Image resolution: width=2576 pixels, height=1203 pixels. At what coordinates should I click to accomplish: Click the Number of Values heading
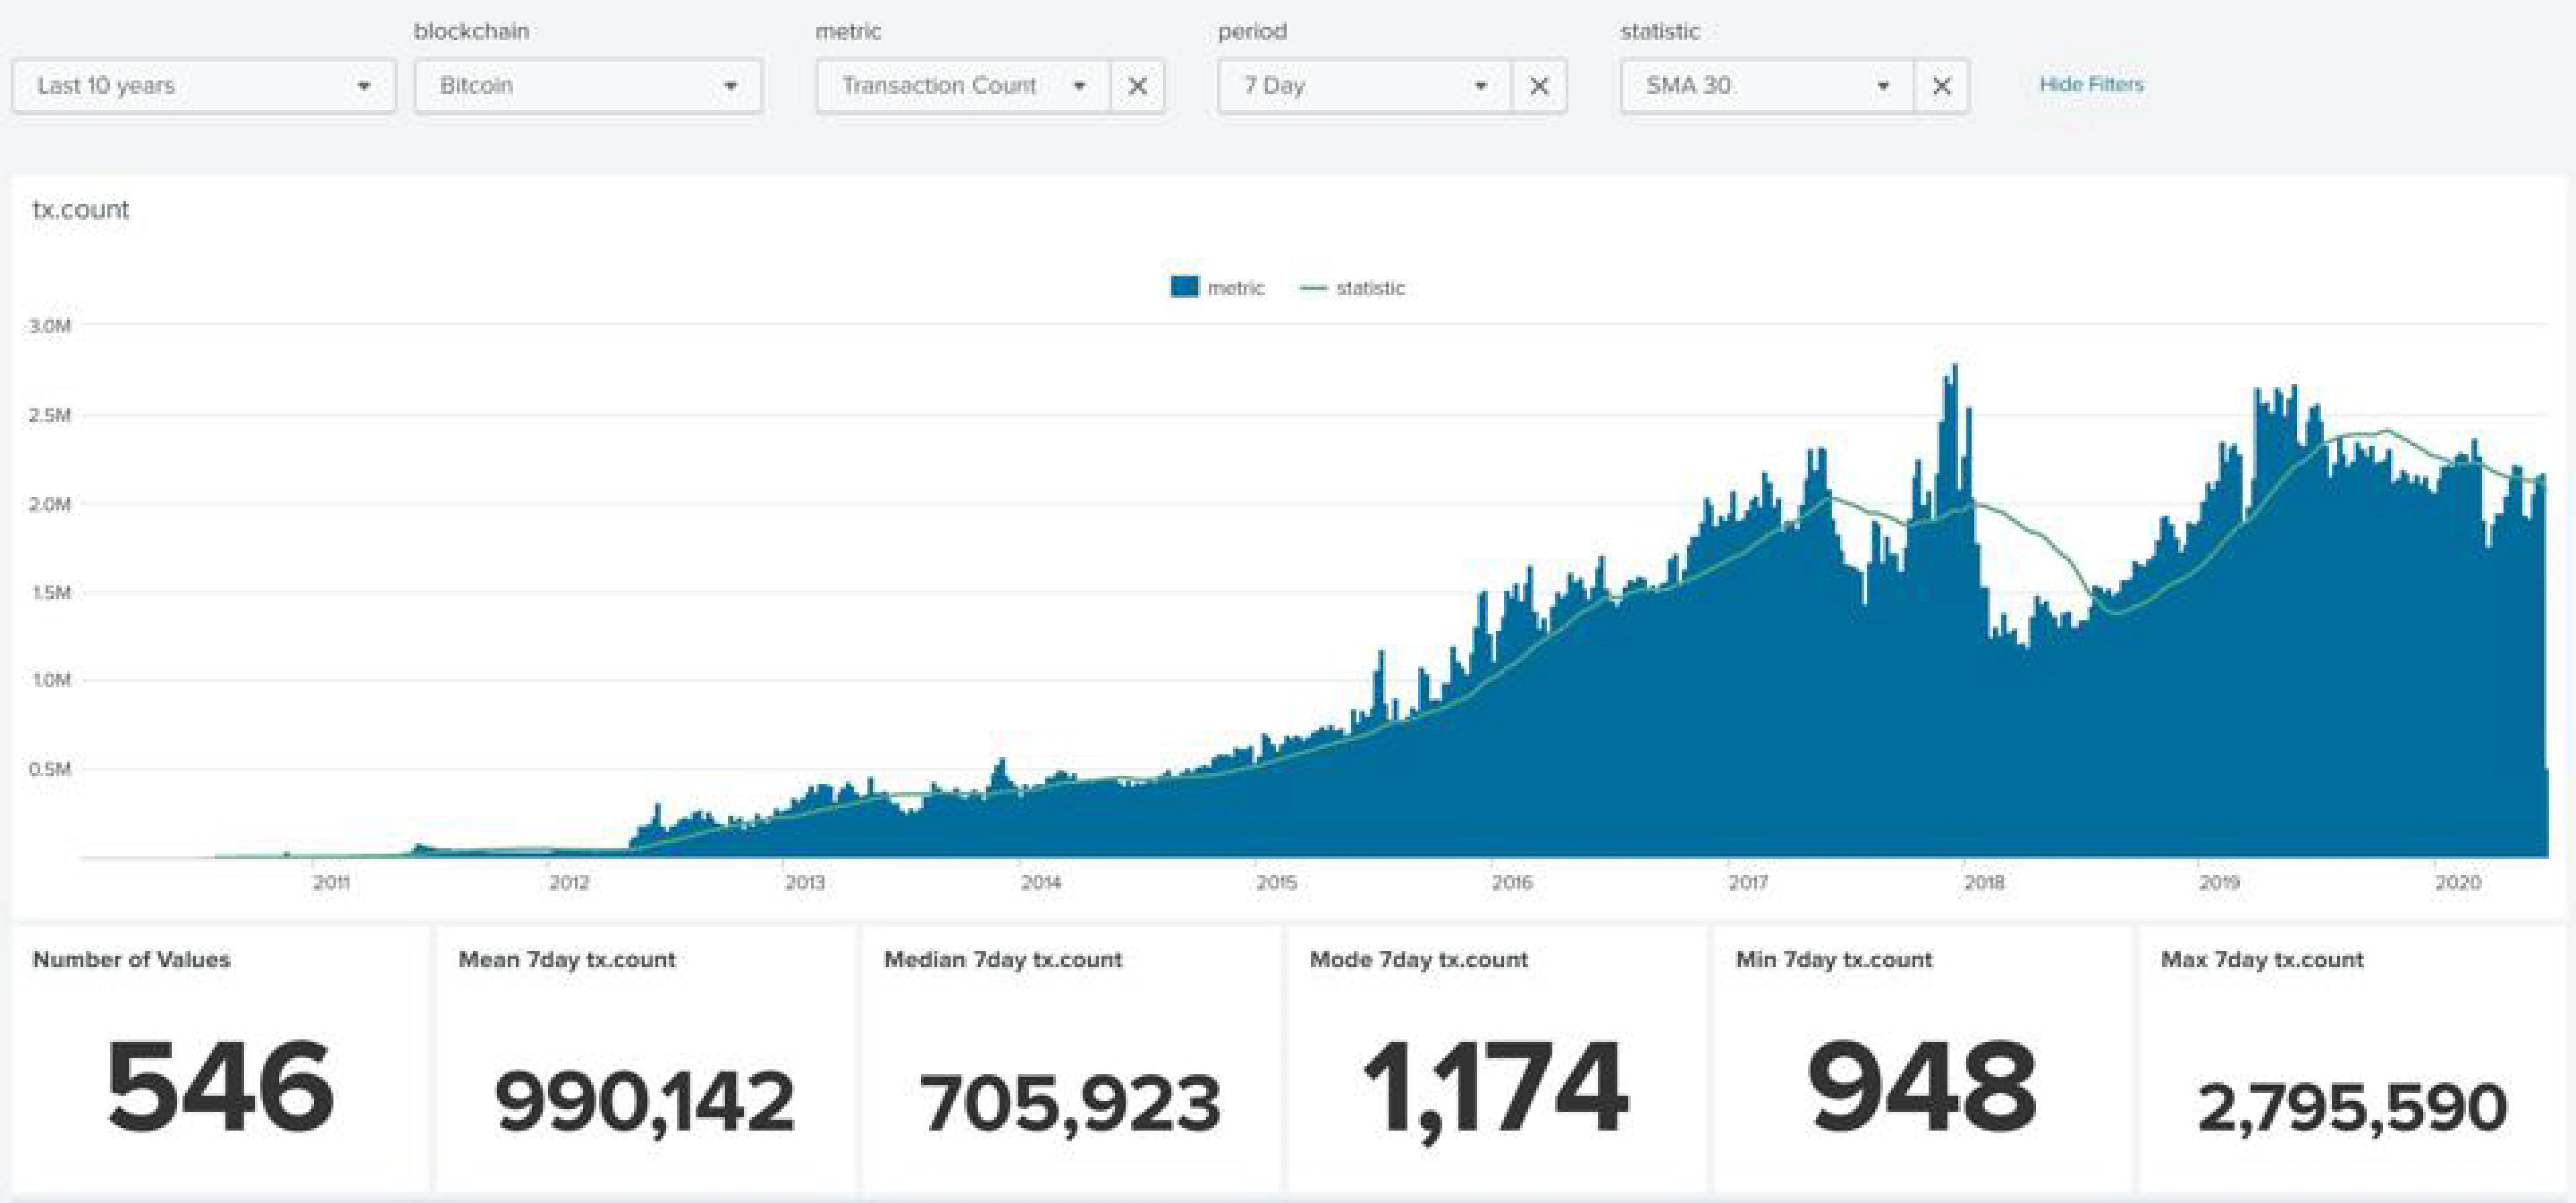pos(131,960)
